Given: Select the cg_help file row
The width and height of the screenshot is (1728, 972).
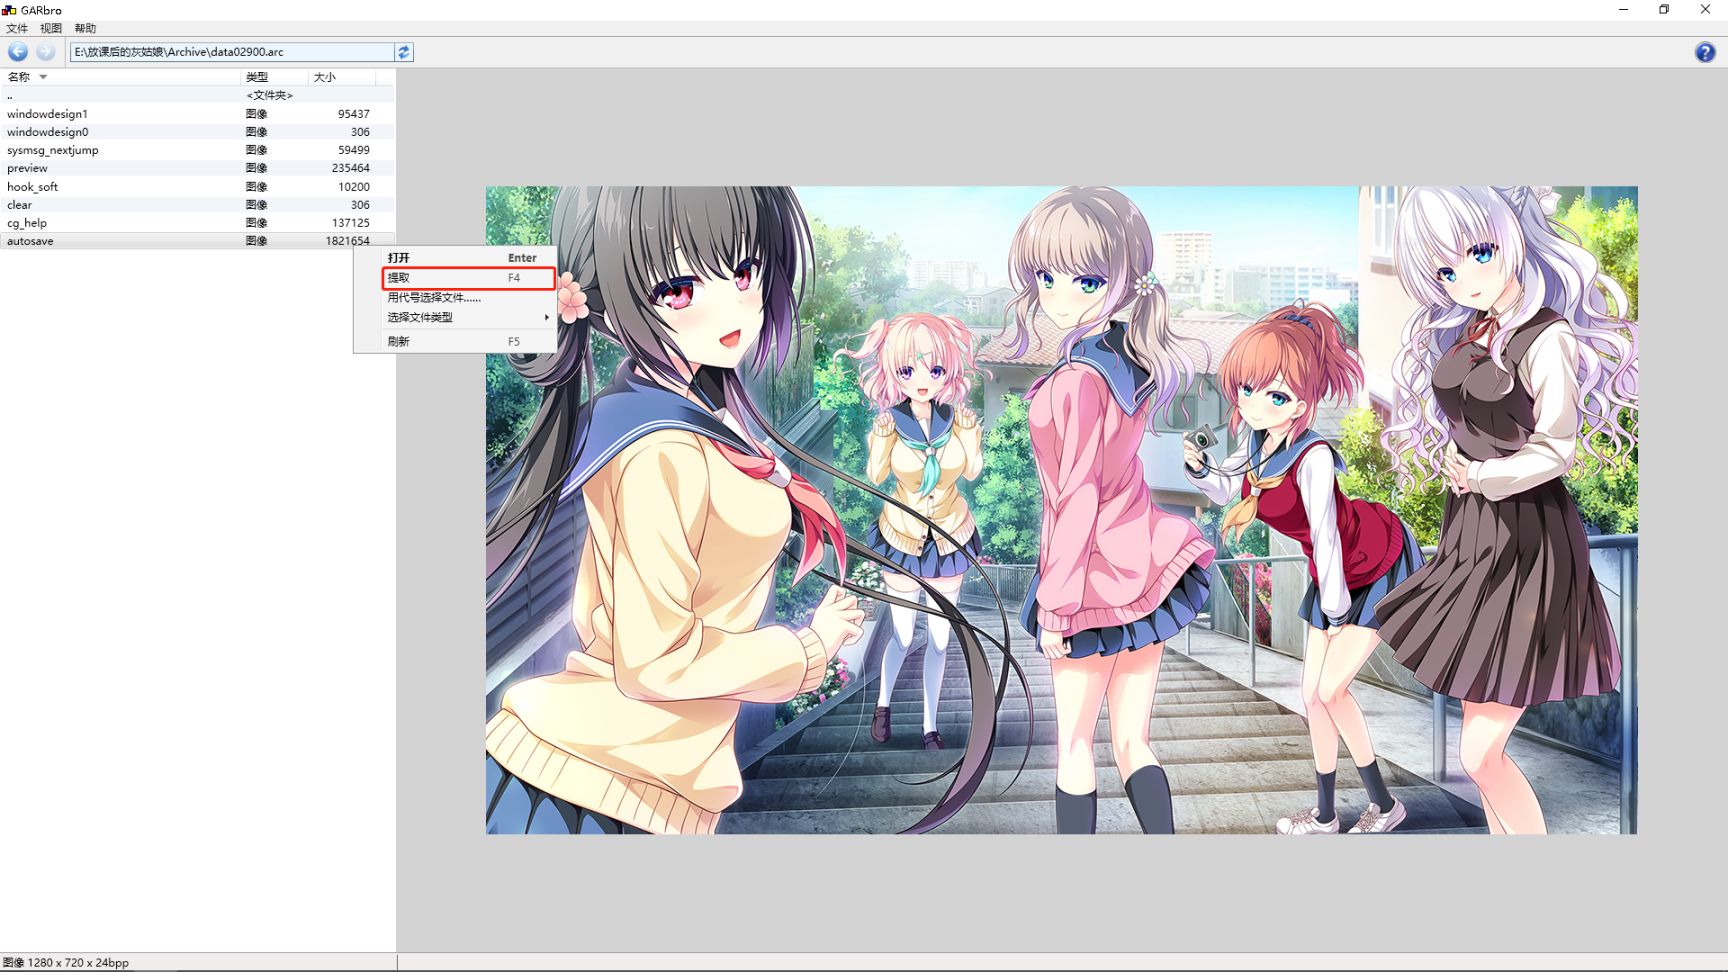Looking at the screenshot, I should tap(197, 223).
